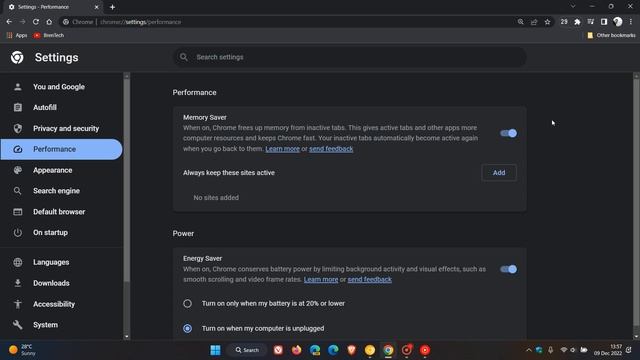Launch Firefox from the taskbar
The image size is (640, 360).
(297, 350)
